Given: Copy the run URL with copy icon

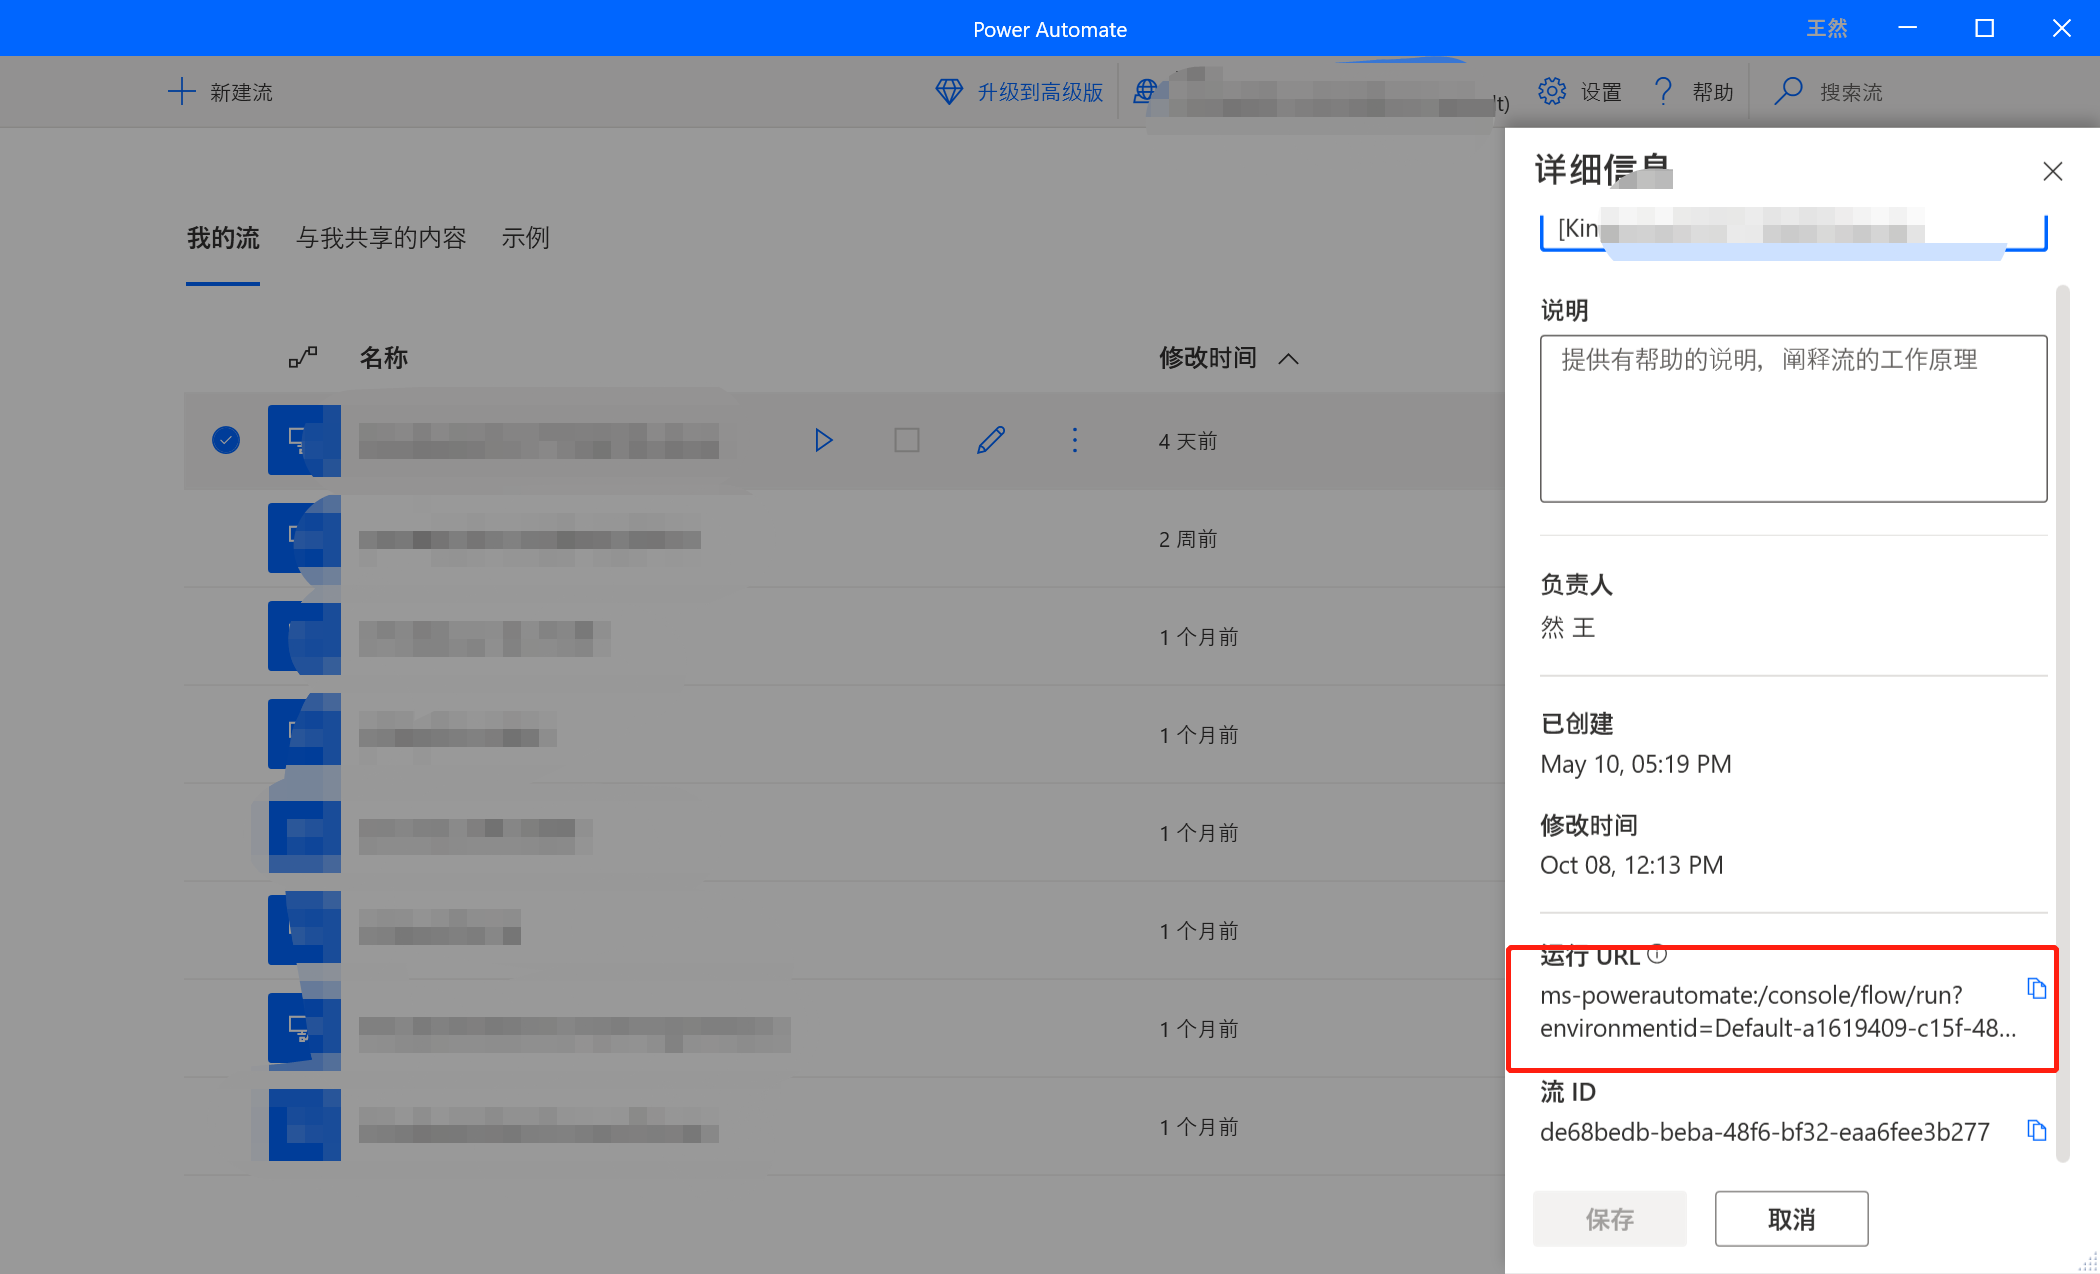Looking at the screenshot, I should point(2036,988).
